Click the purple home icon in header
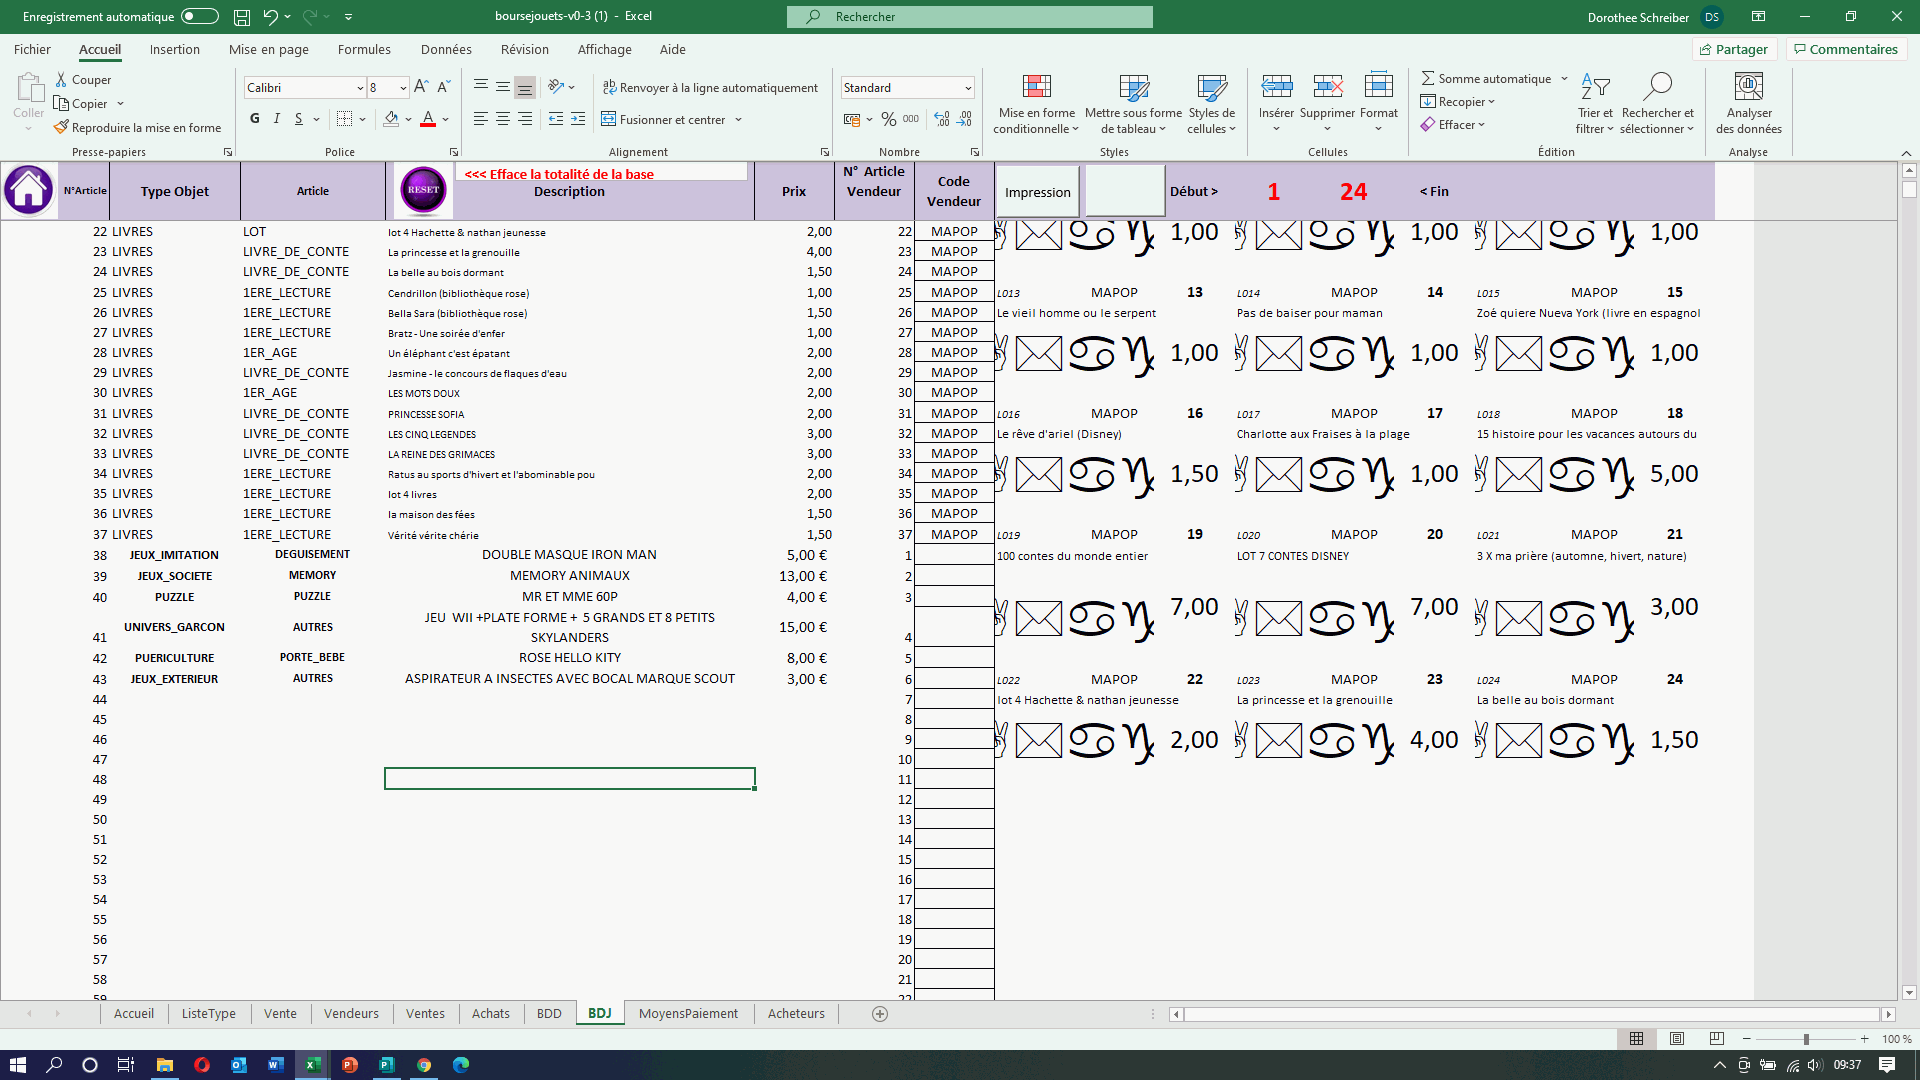Screen dimensions: 1920x1080 tap(28, 190)
